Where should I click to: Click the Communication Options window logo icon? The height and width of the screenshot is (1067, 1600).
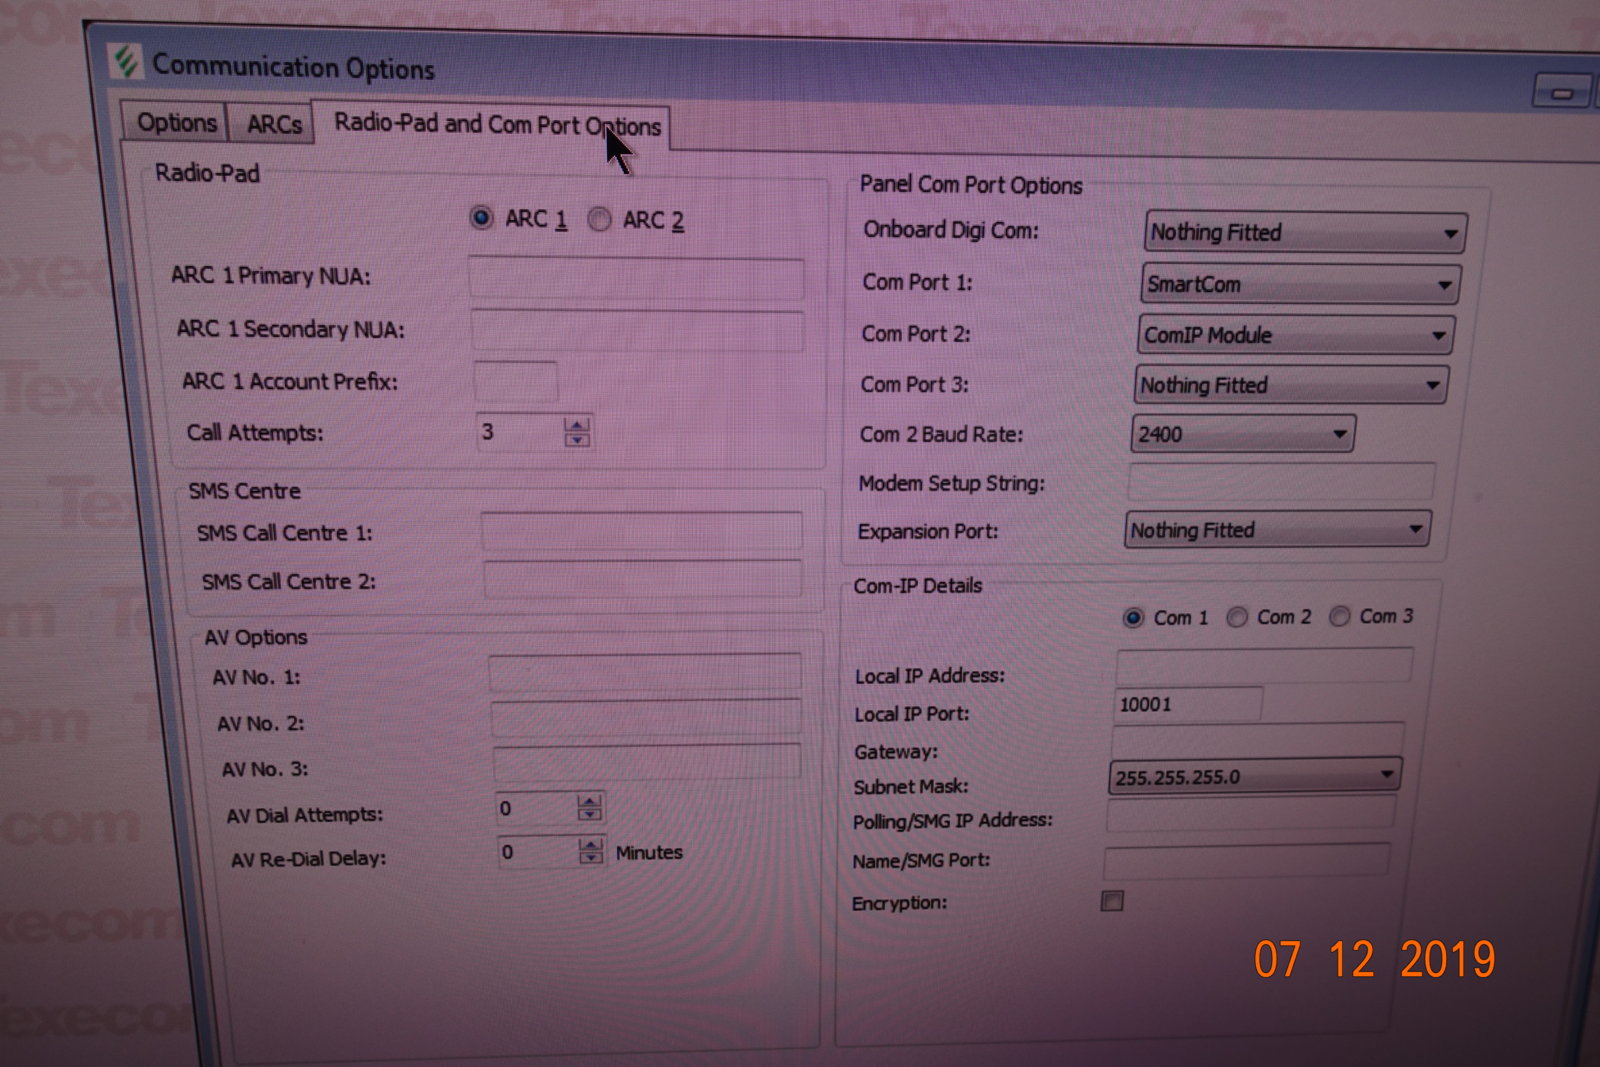pos(126,62)
